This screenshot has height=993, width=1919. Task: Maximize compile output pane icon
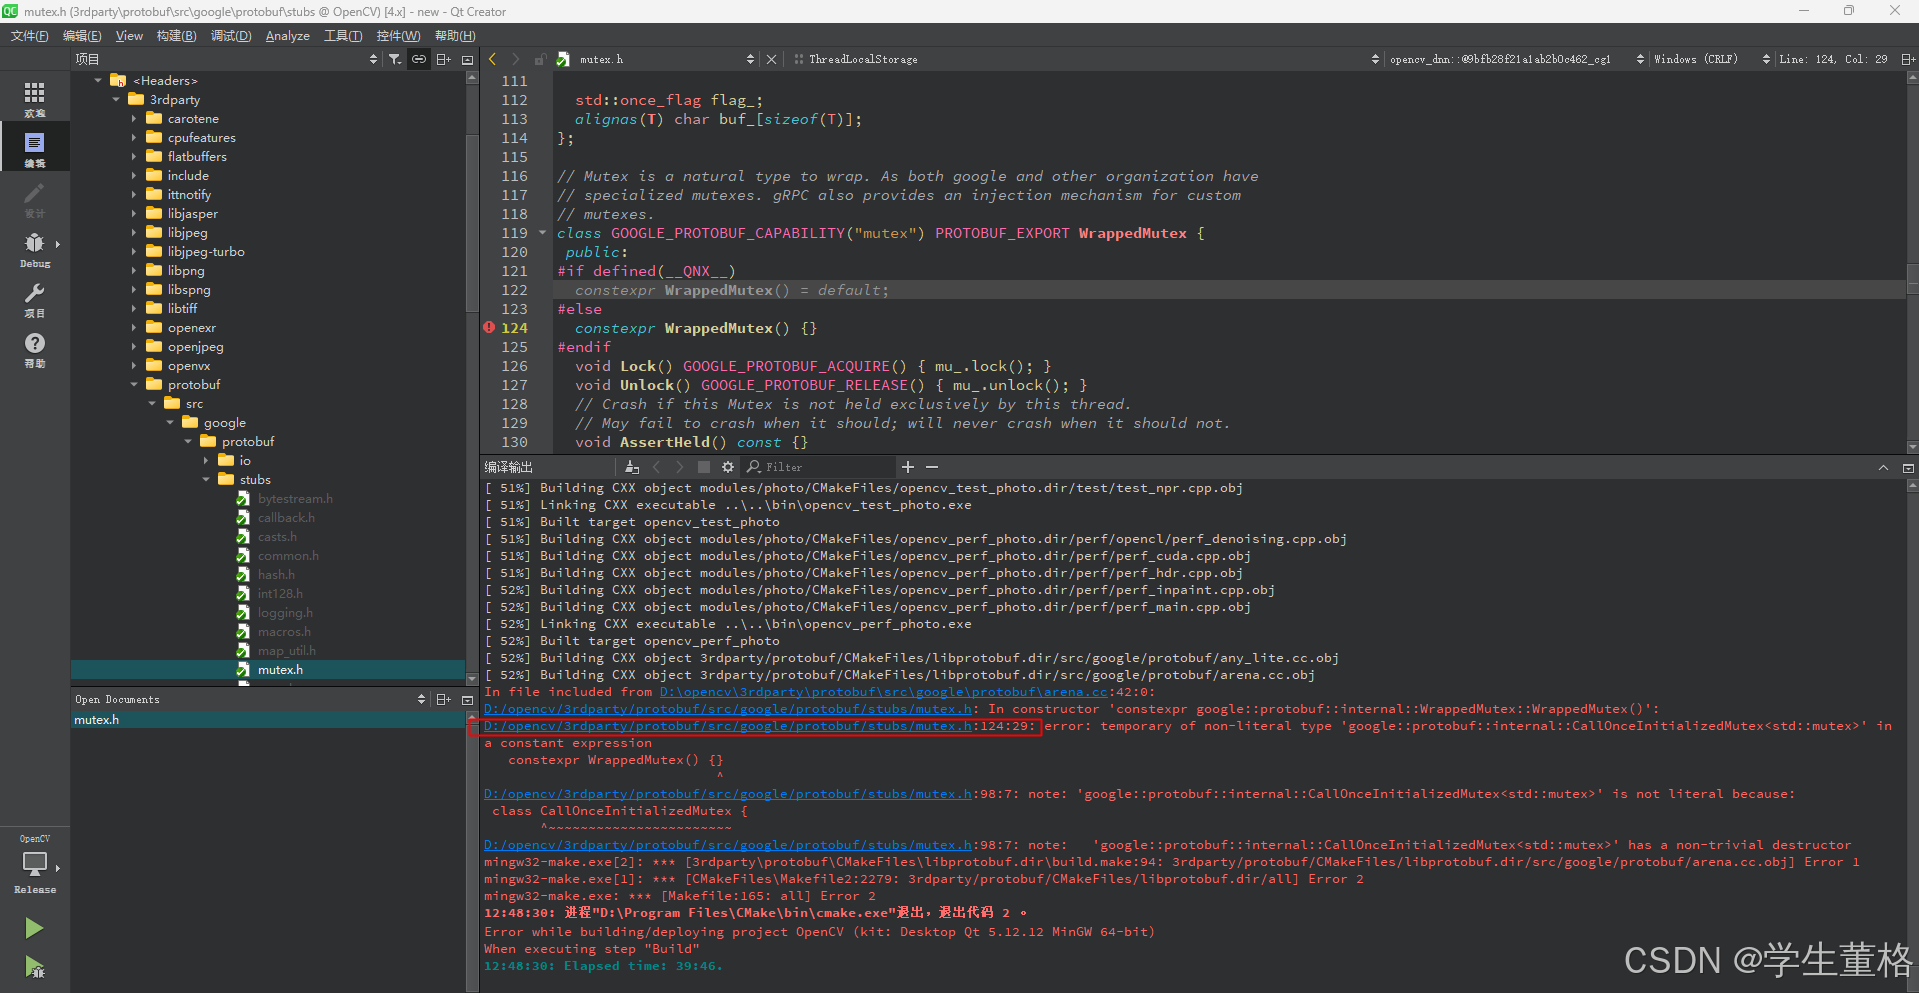point(1908,467)
